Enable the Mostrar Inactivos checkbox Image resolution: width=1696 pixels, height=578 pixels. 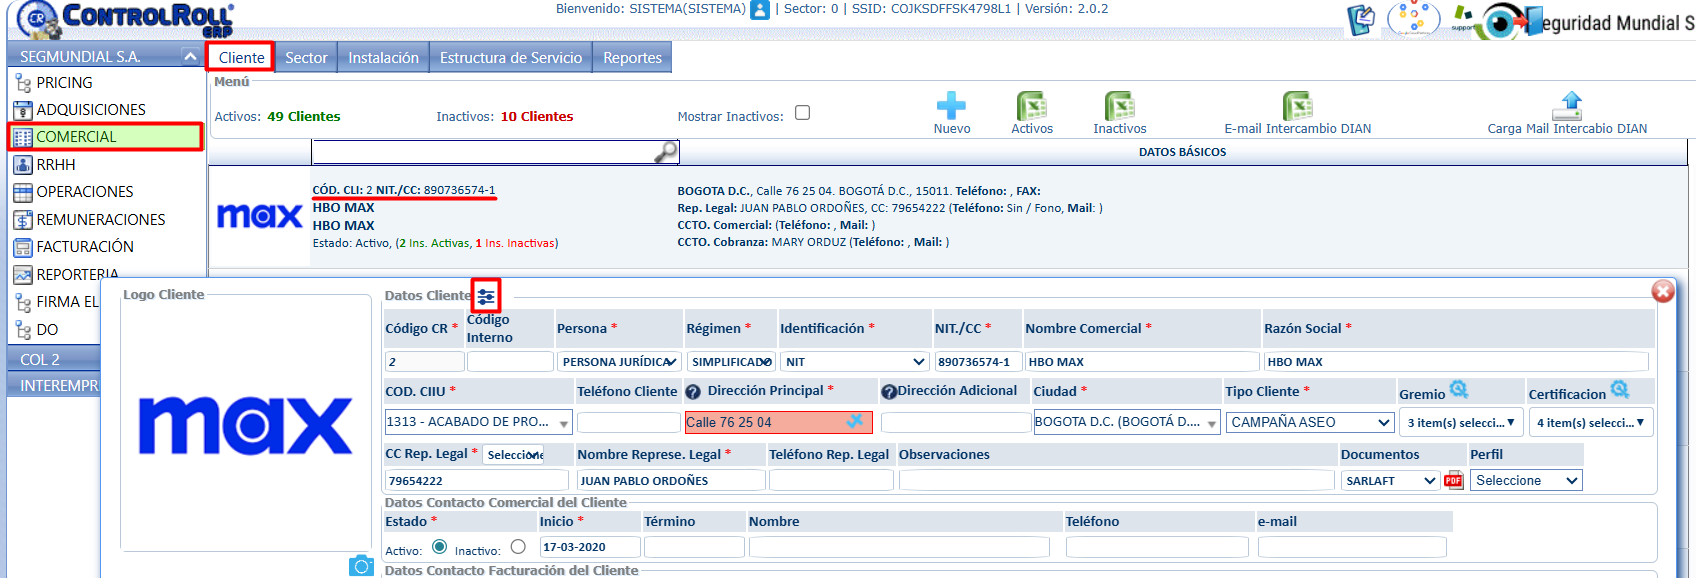802,113
